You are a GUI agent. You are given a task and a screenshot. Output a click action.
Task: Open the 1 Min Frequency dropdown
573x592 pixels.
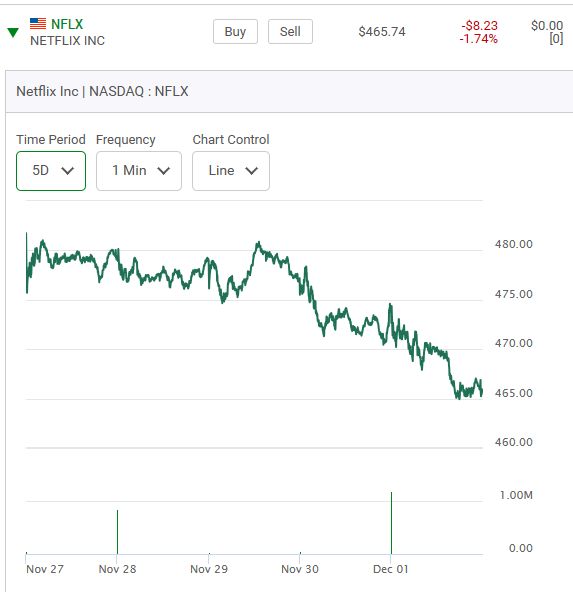[x=139, y=171]
